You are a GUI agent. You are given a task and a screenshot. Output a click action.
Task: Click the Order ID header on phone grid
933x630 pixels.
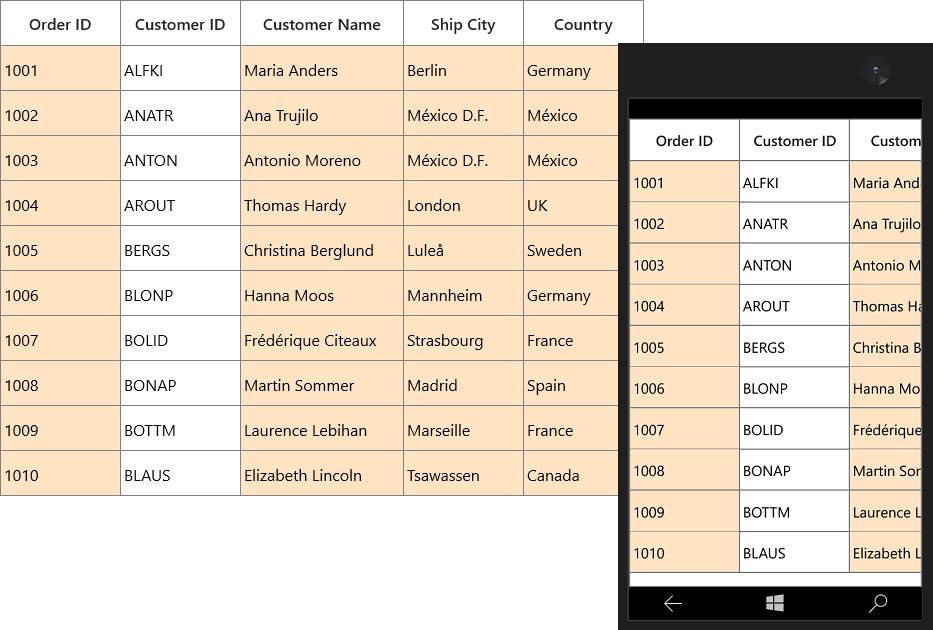(684, 140)
